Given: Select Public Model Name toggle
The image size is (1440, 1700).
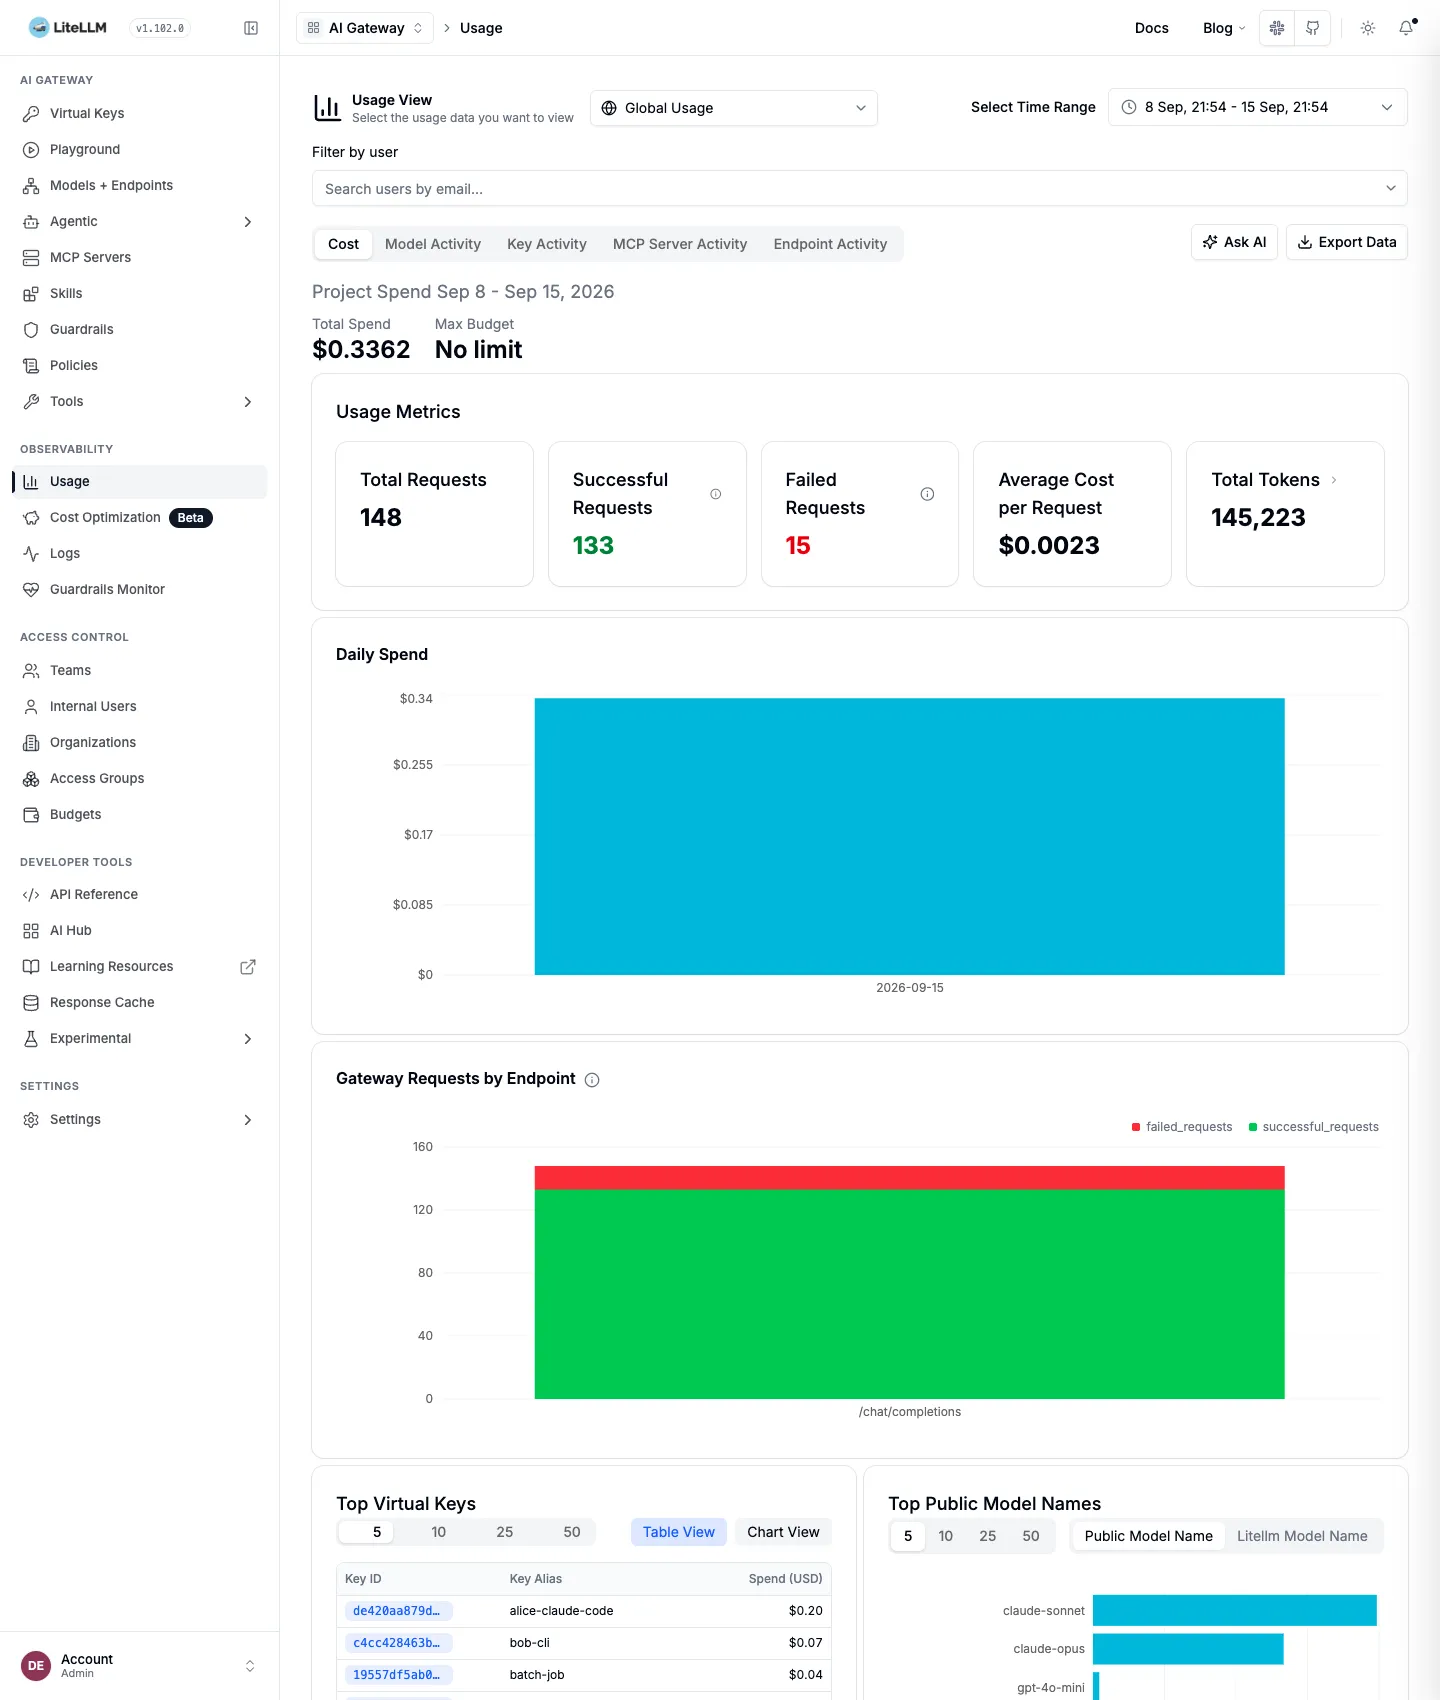Looking at the screenshot, I should (1148, 1536).
